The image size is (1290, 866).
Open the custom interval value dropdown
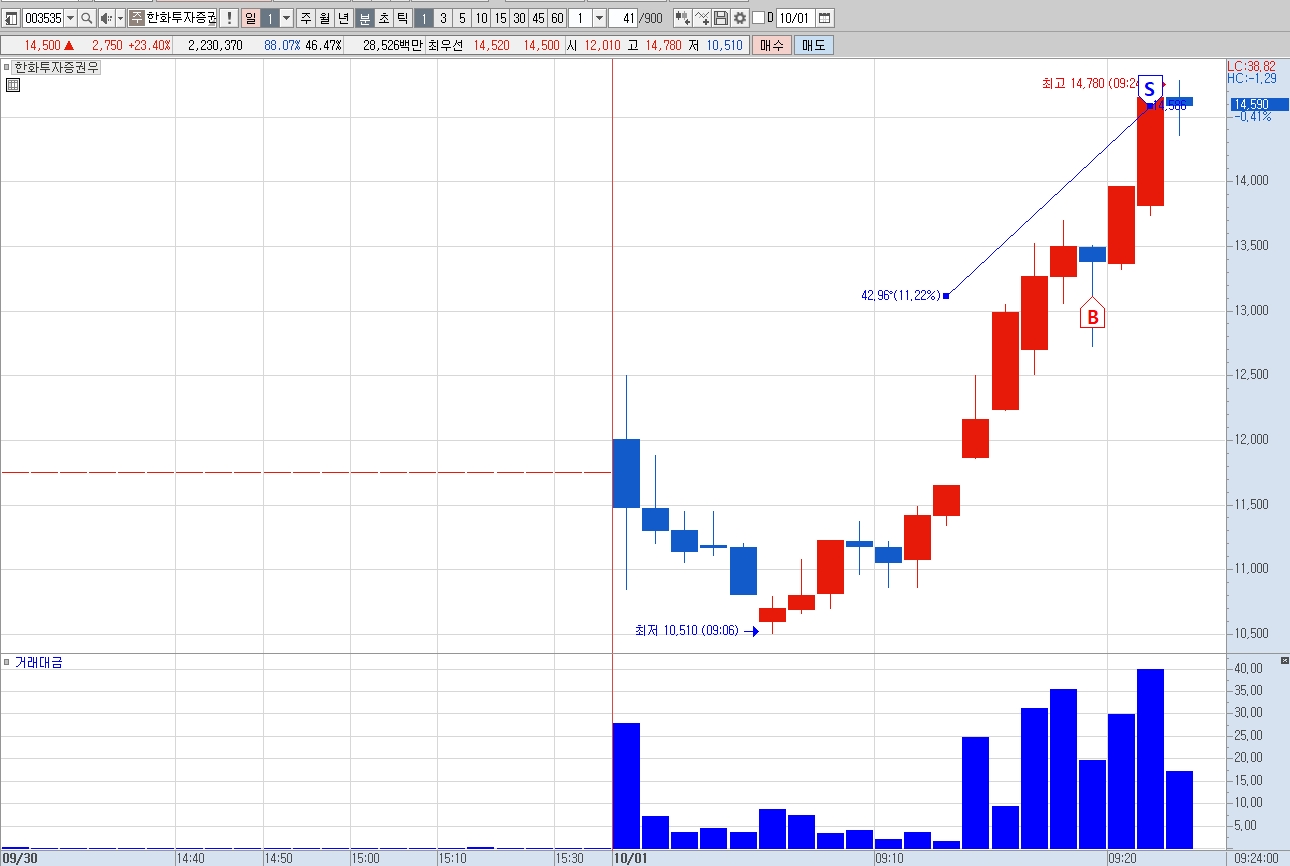[x=599, y=18]
